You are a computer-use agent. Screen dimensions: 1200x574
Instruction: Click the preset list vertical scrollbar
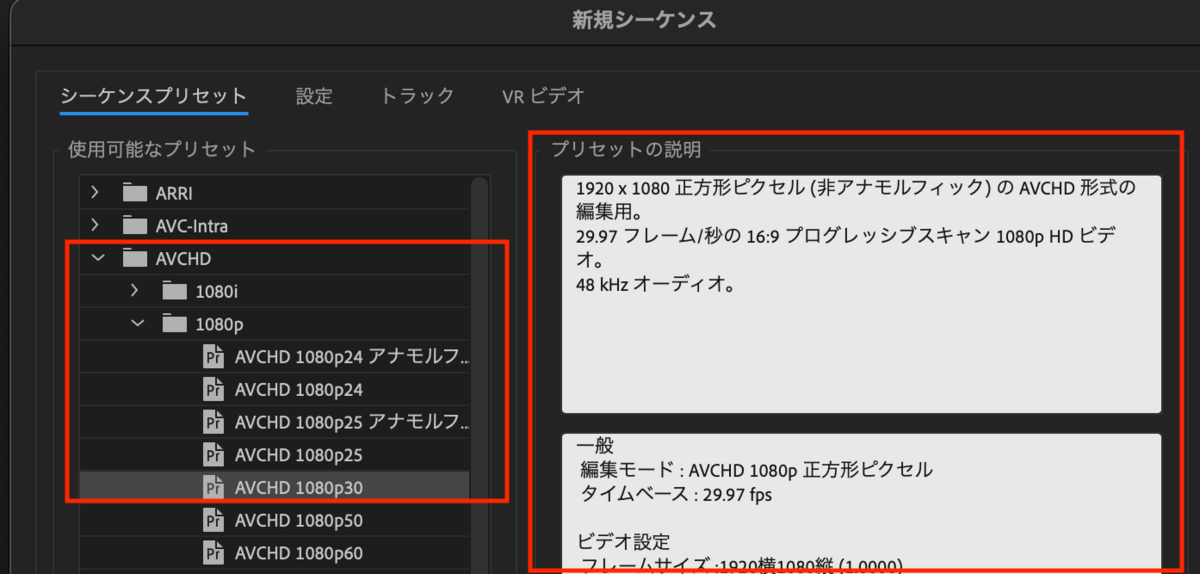click(479, 375)
